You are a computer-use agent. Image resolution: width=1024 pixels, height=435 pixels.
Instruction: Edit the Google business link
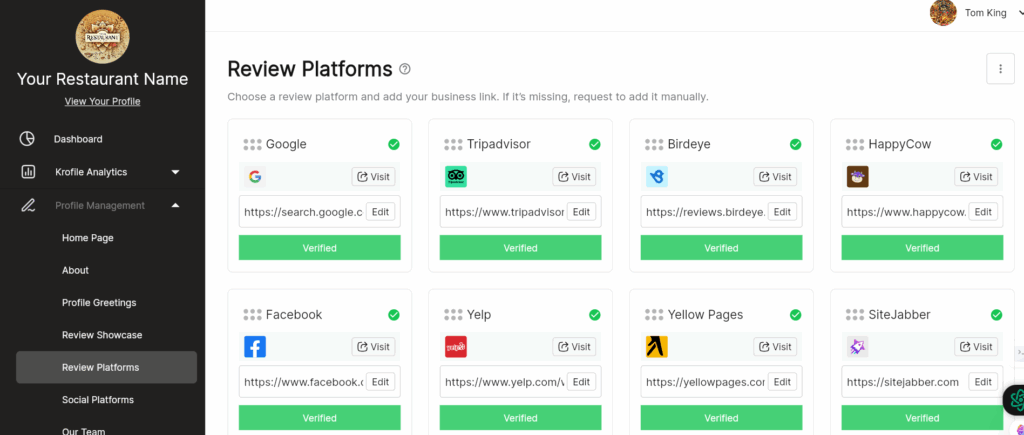(x=380, y=212)
